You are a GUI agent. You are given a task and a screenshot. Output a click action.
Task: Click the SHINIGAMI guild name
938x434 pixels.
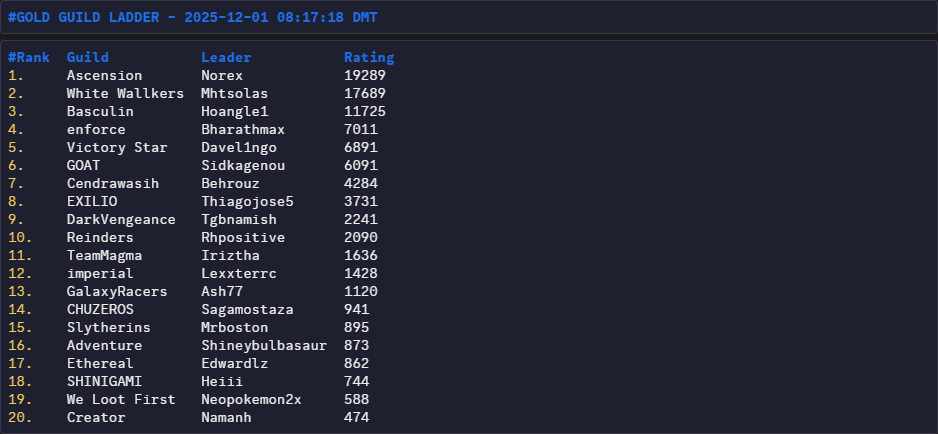104,381
